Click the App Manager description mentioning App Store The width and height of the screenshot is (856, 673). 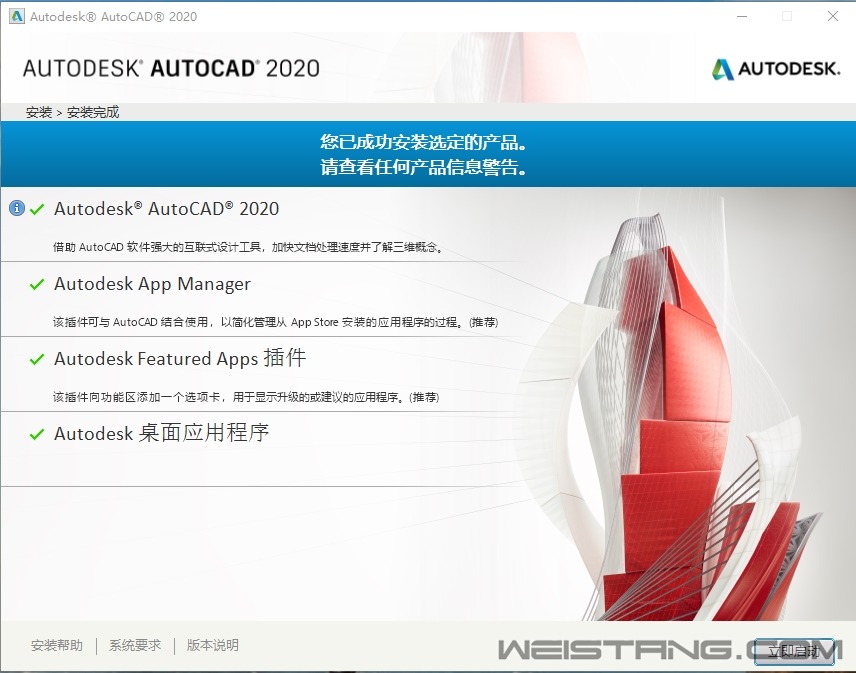(275, 322)
